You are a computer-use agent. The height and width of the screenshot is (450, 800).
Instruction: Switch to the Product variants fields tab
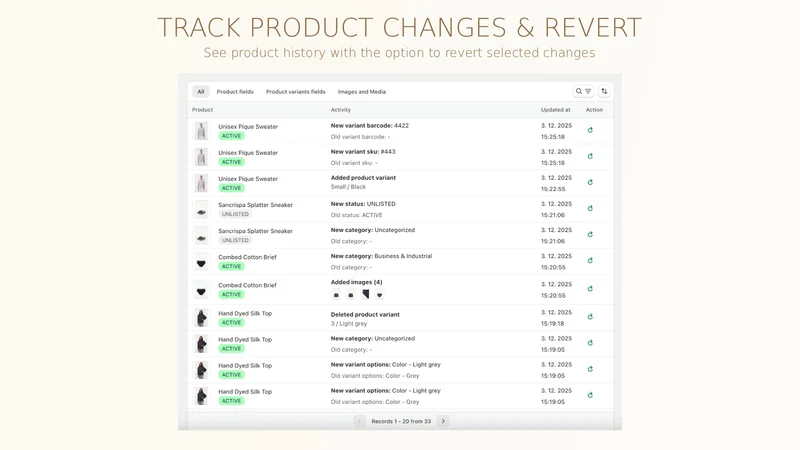[x=295, y=92]
